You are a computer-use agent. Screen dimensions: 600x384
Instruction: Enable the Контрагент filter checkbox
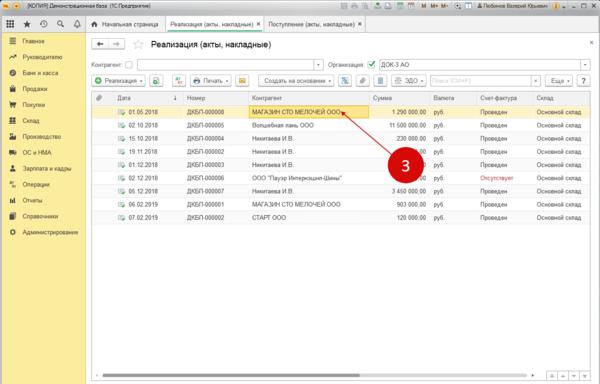point(129,65)
